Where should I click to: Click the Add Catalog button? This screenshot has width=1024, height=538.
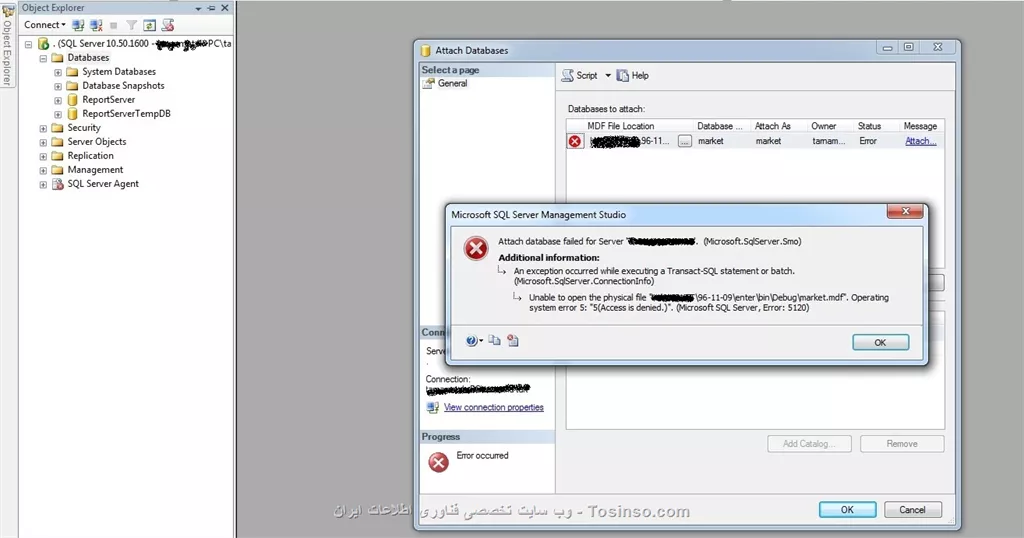pos(810,444)
